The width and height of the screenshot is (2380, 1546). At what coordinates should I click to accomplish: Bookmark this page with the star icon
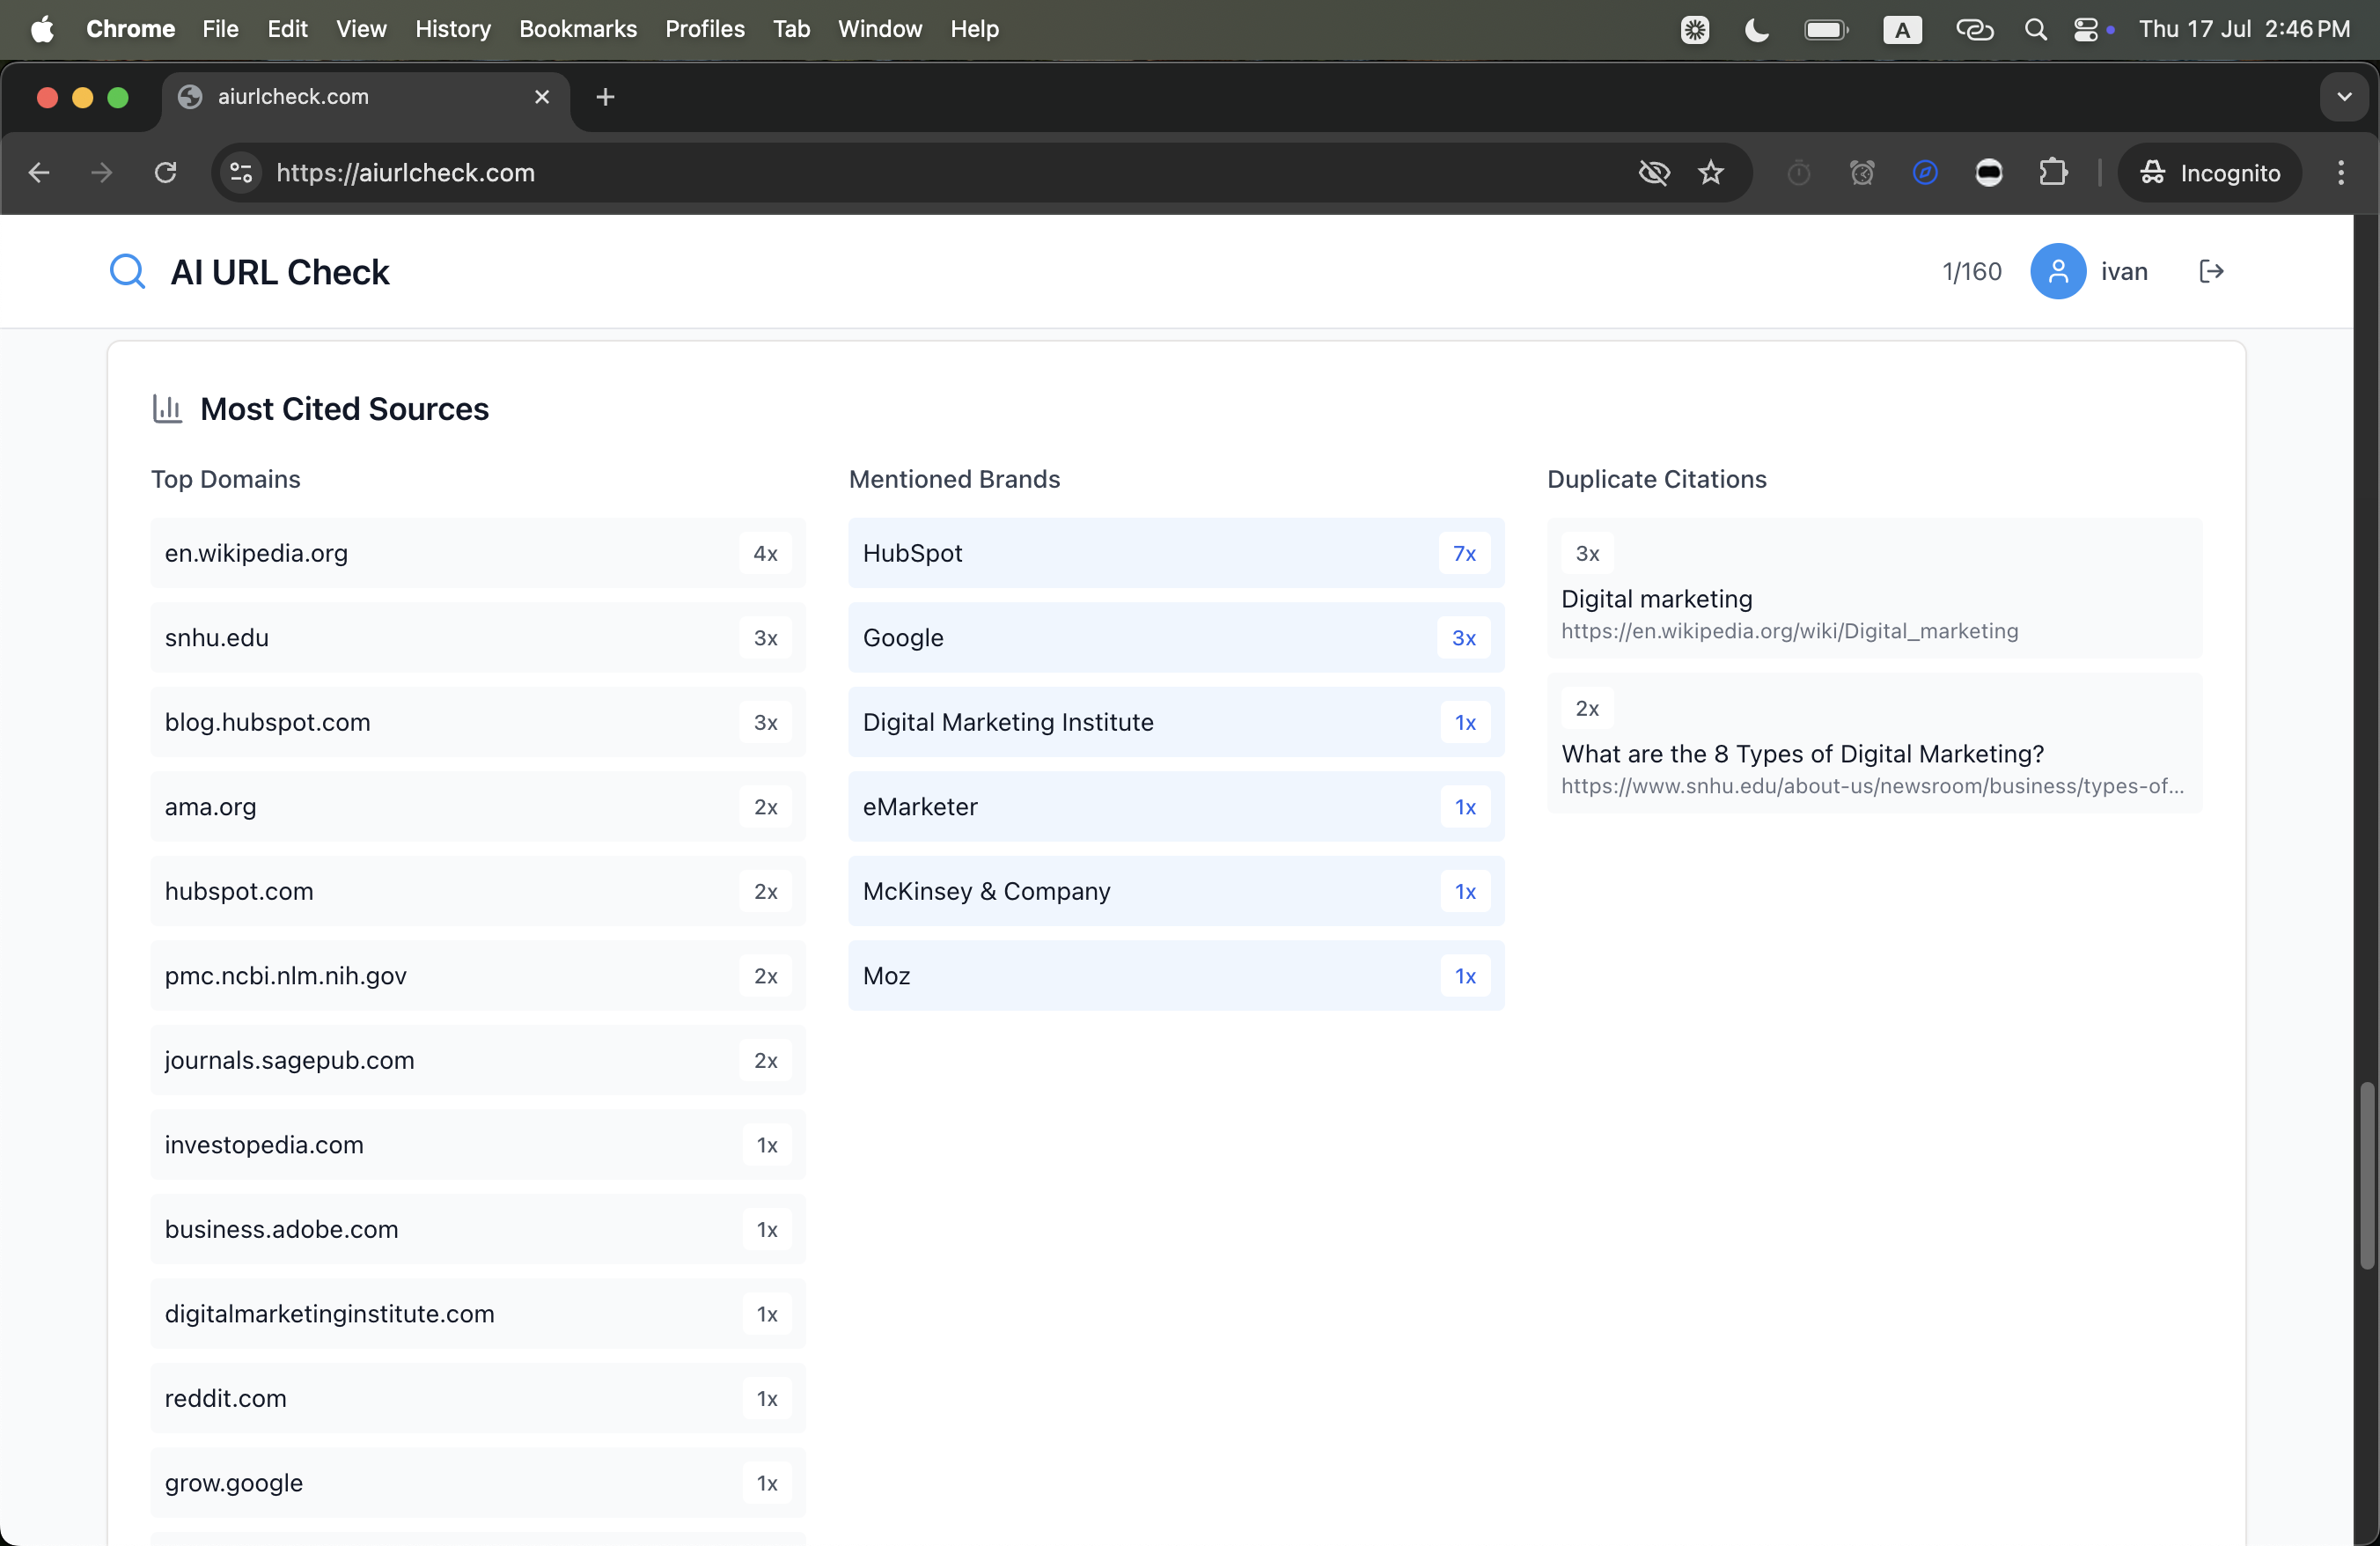pyautogui.click(x=1711, y=172)
